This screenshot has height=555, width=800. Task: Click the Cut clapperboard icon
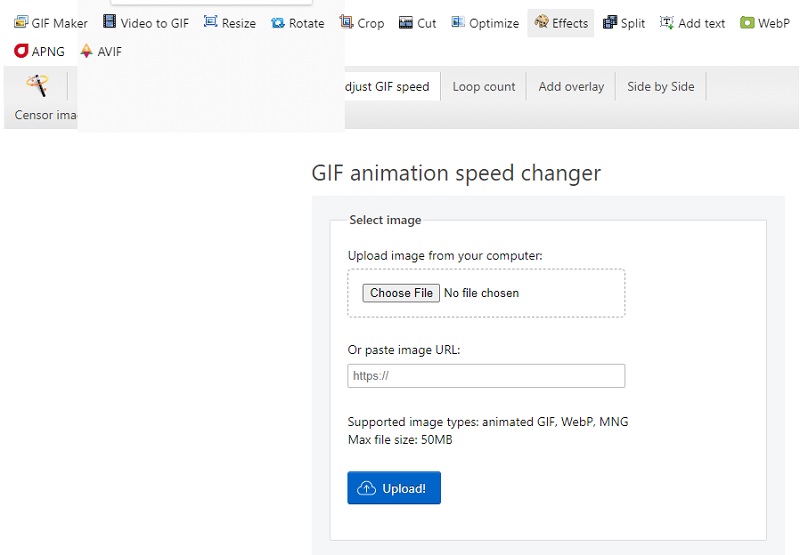(x=406, y=23)
